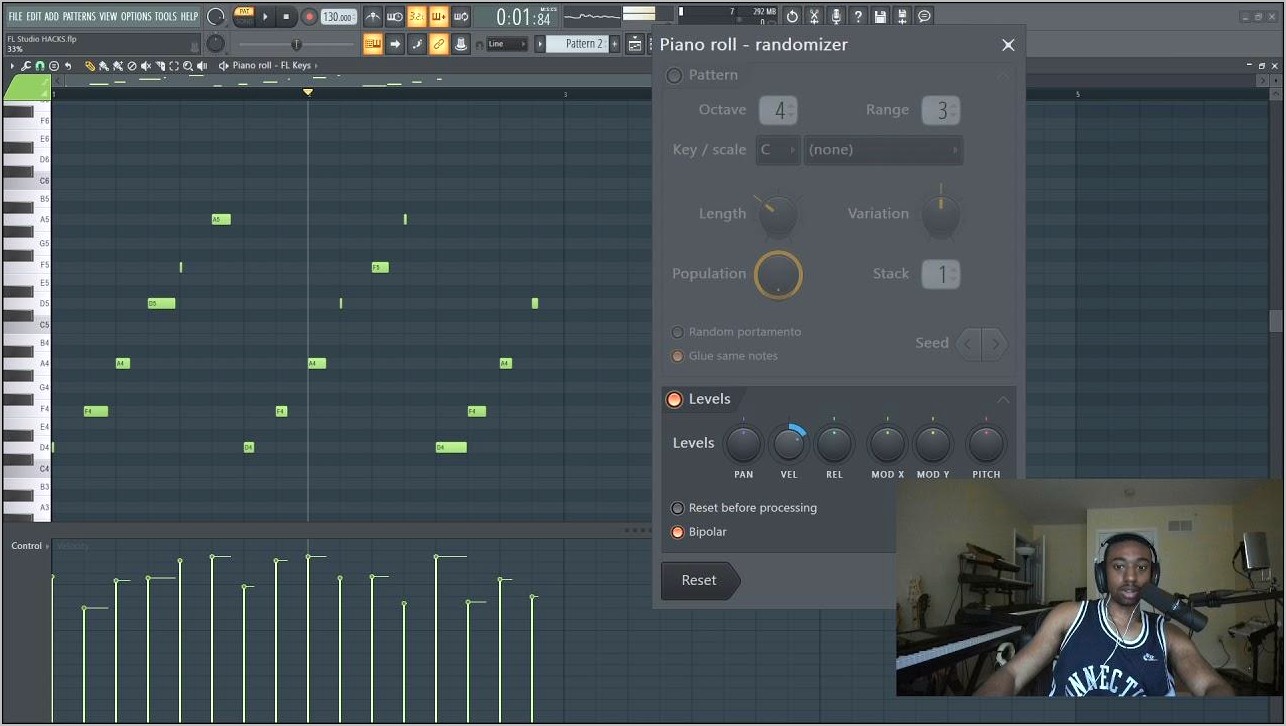Viewport: 1286px width, 726px height.
Task: Toggle wait for input recording icon
Action: 394,17
